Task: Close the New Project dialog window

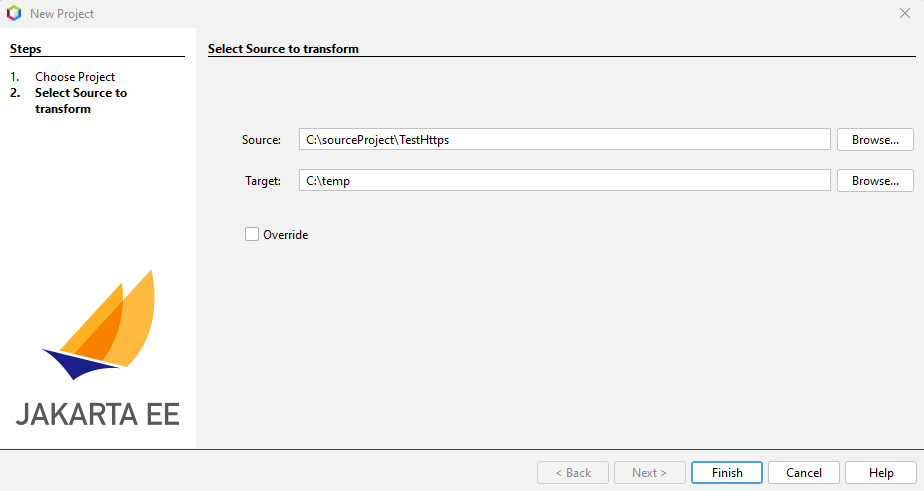Action: (904, 14)
